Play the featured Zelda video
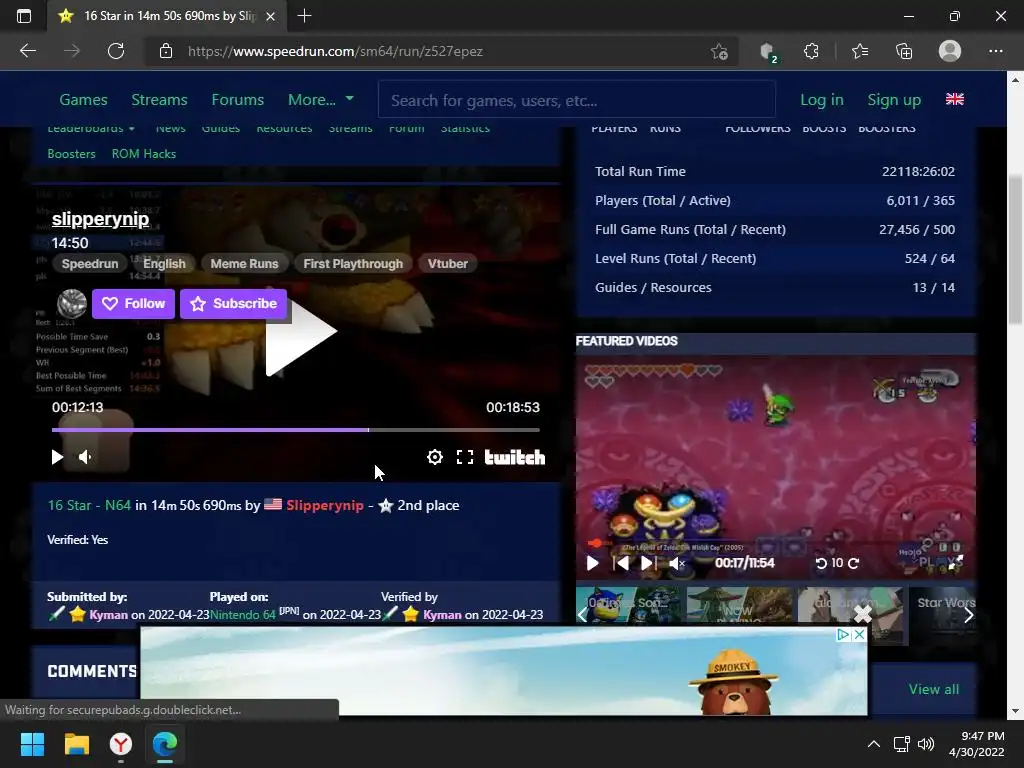This screenshot has height=768, width=1024. [592, 563]
